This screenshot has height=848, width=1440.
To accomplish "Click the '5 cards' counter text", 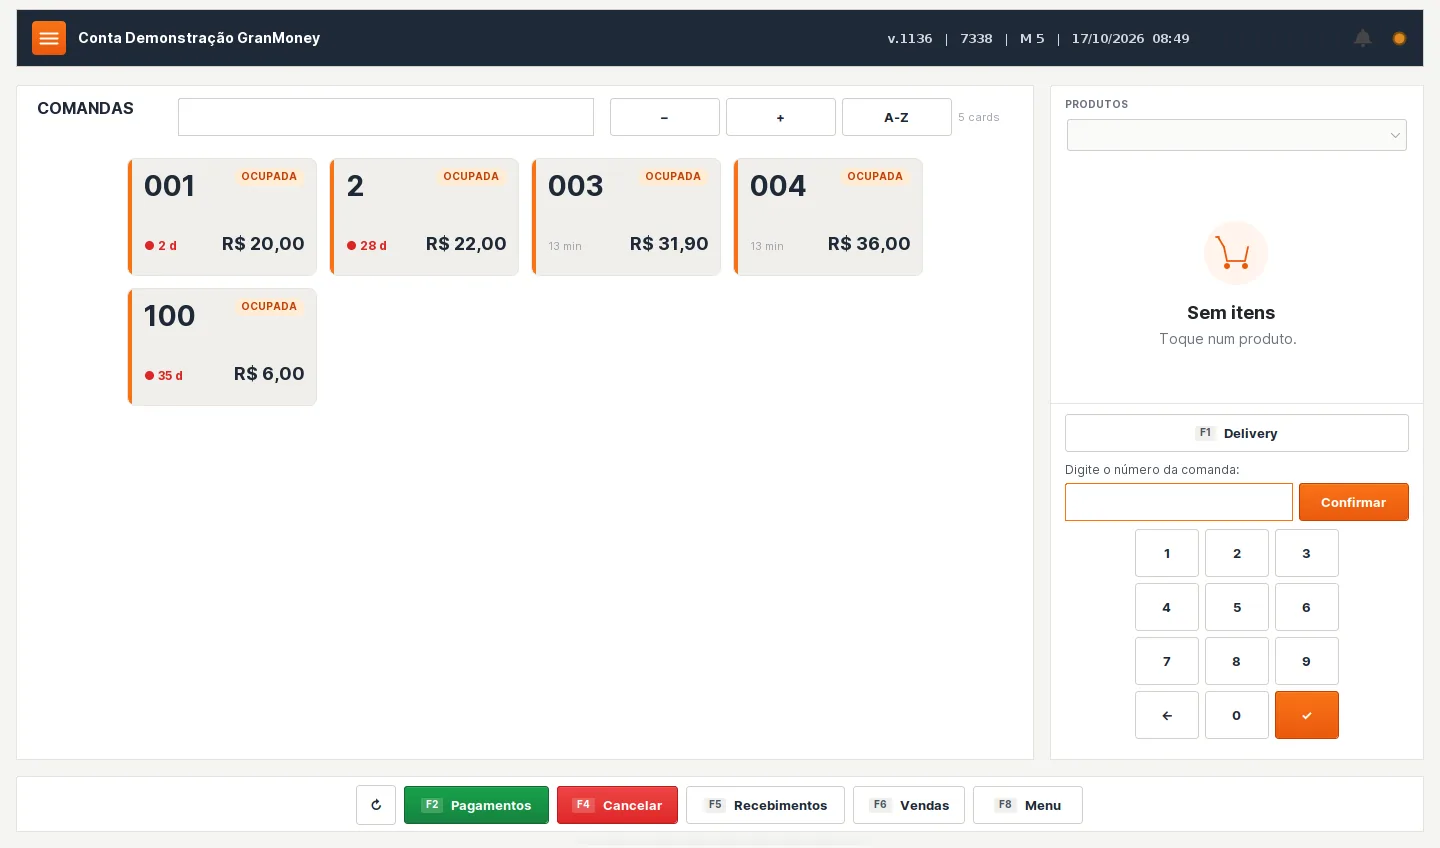I will pos(979,117).
